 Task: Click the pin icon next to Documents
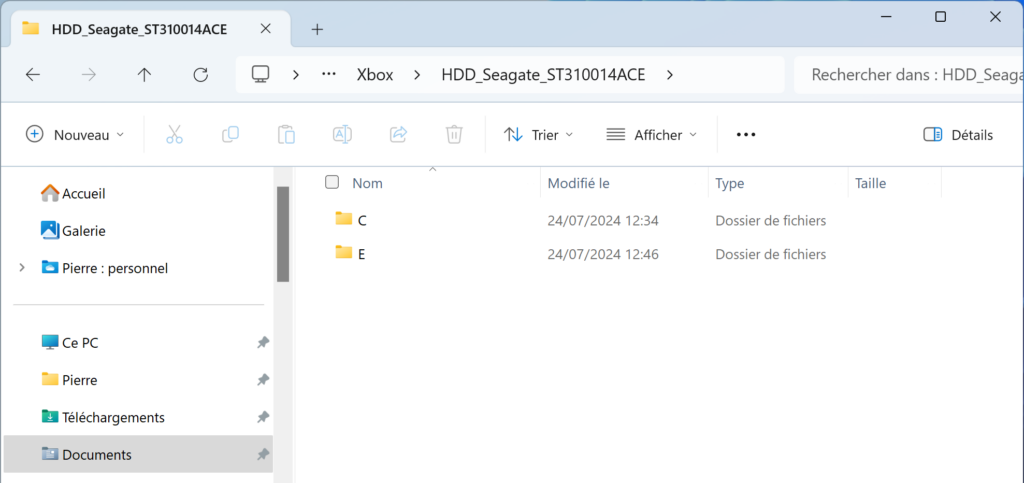(x=263, y=454)
